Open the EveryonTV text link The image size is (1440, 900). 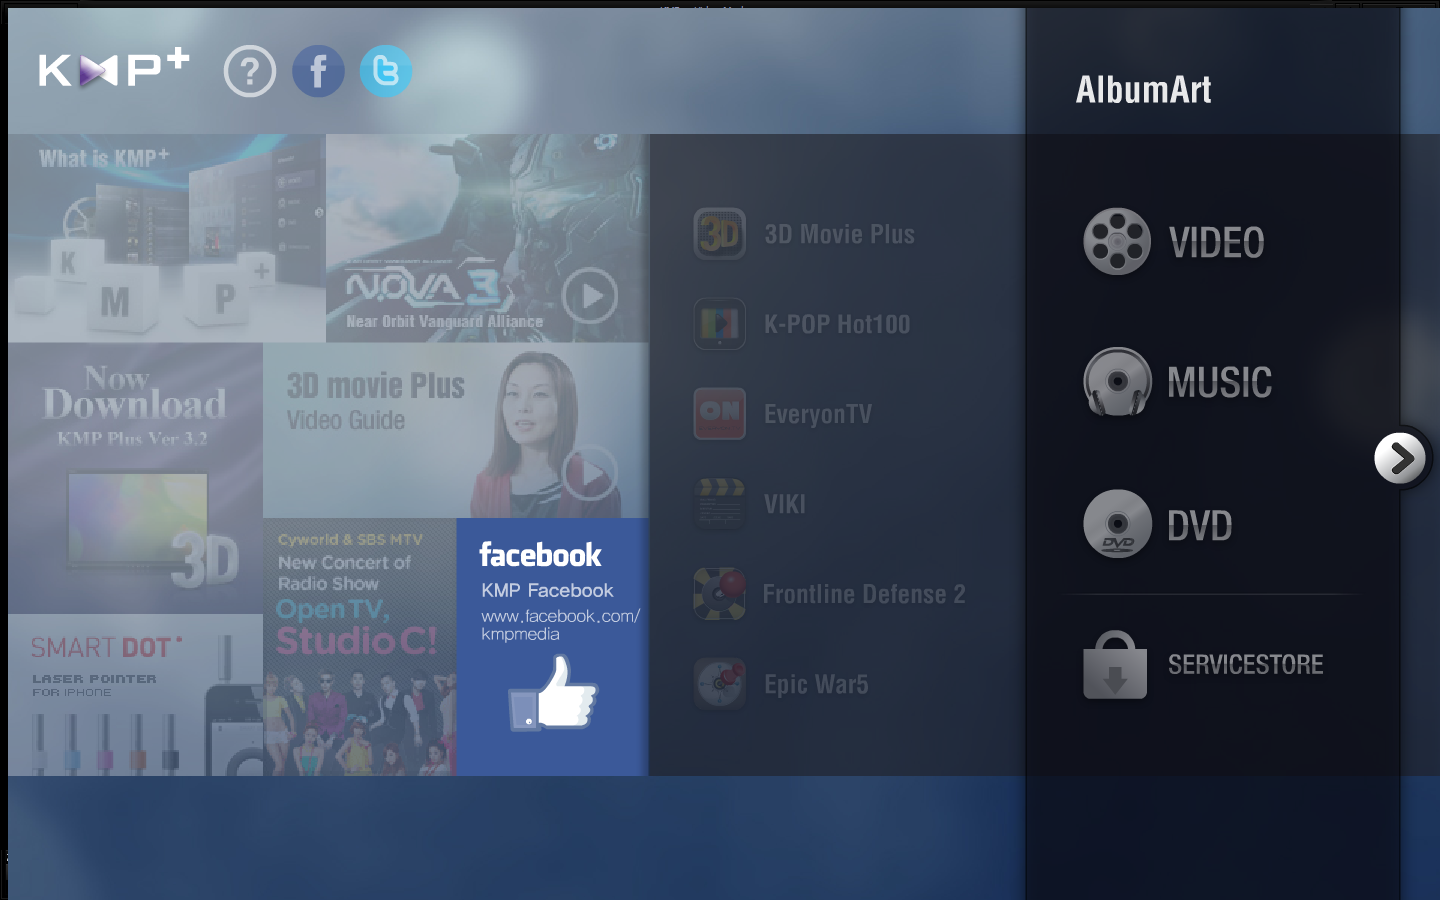[x=818, y=414]
